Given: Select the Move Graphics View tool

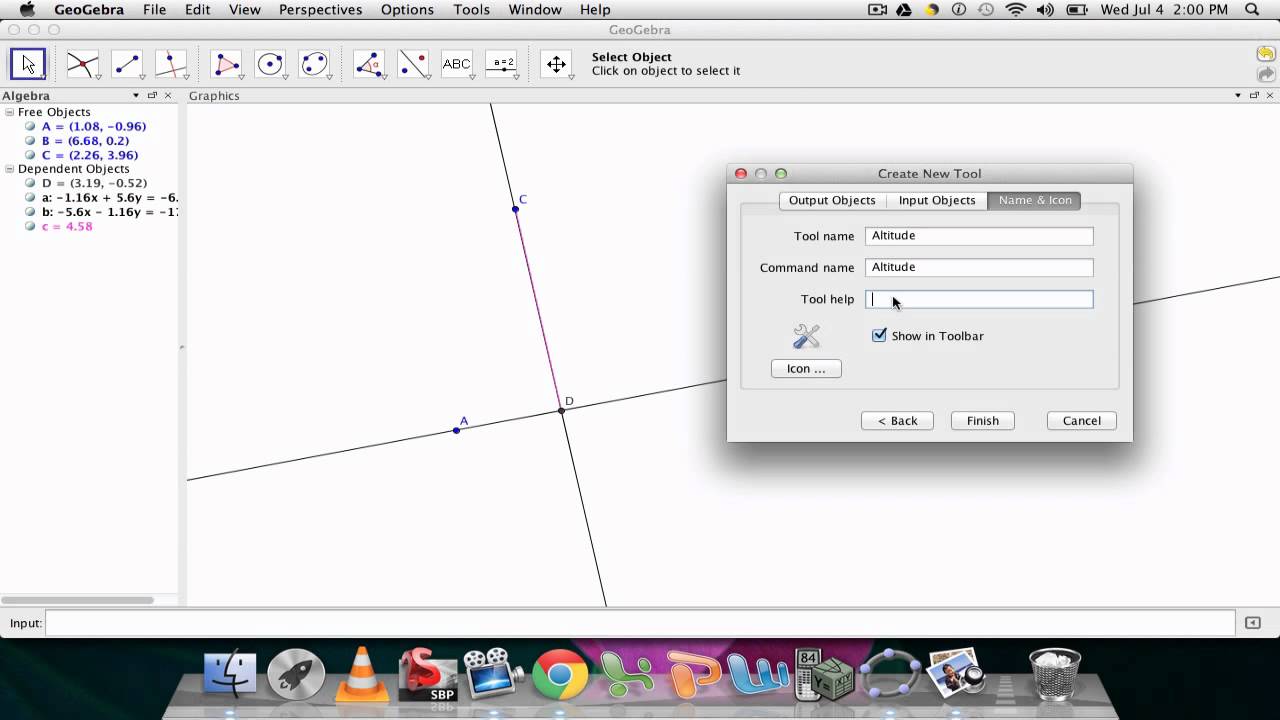Looking at the screenshot, I should (556, 64).
